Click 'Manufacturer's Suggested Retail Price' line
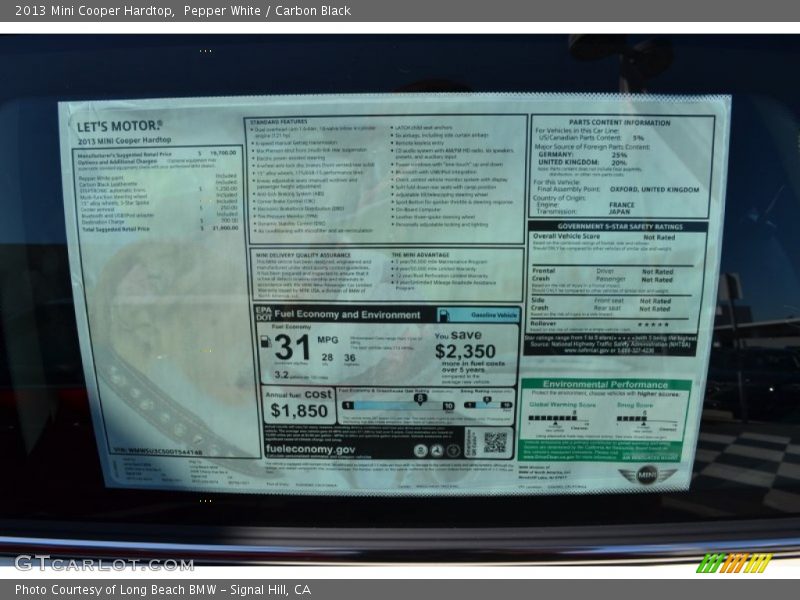This screenshot has height=600, width=800. pyautogui.click(x=157, y=154)
